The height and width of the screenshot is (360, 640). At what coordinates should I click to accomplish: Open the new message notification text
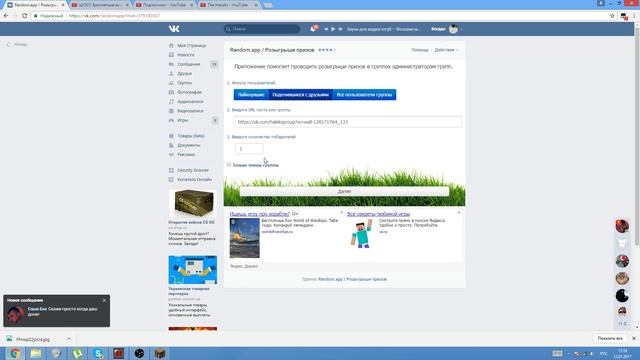tap(62, 311)
